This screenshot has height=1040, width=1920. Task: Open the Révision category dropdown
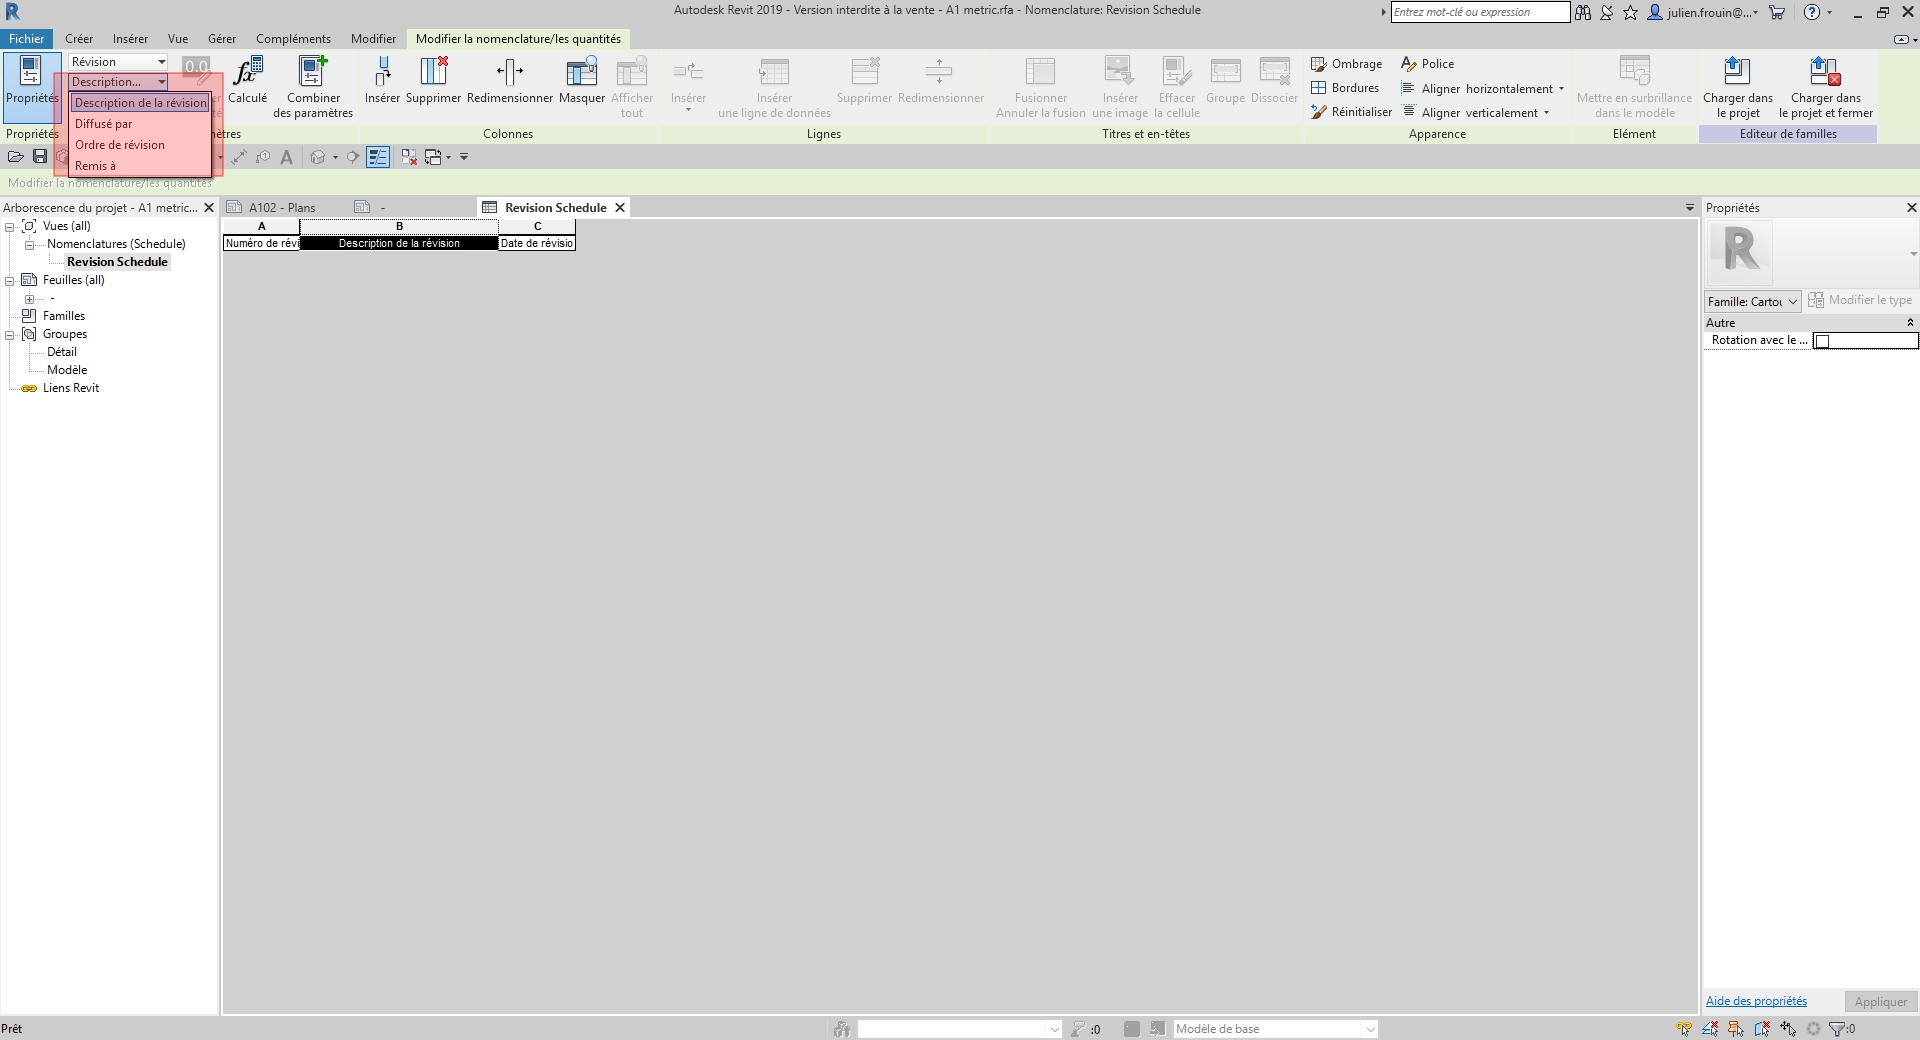[x=118, y=62]
